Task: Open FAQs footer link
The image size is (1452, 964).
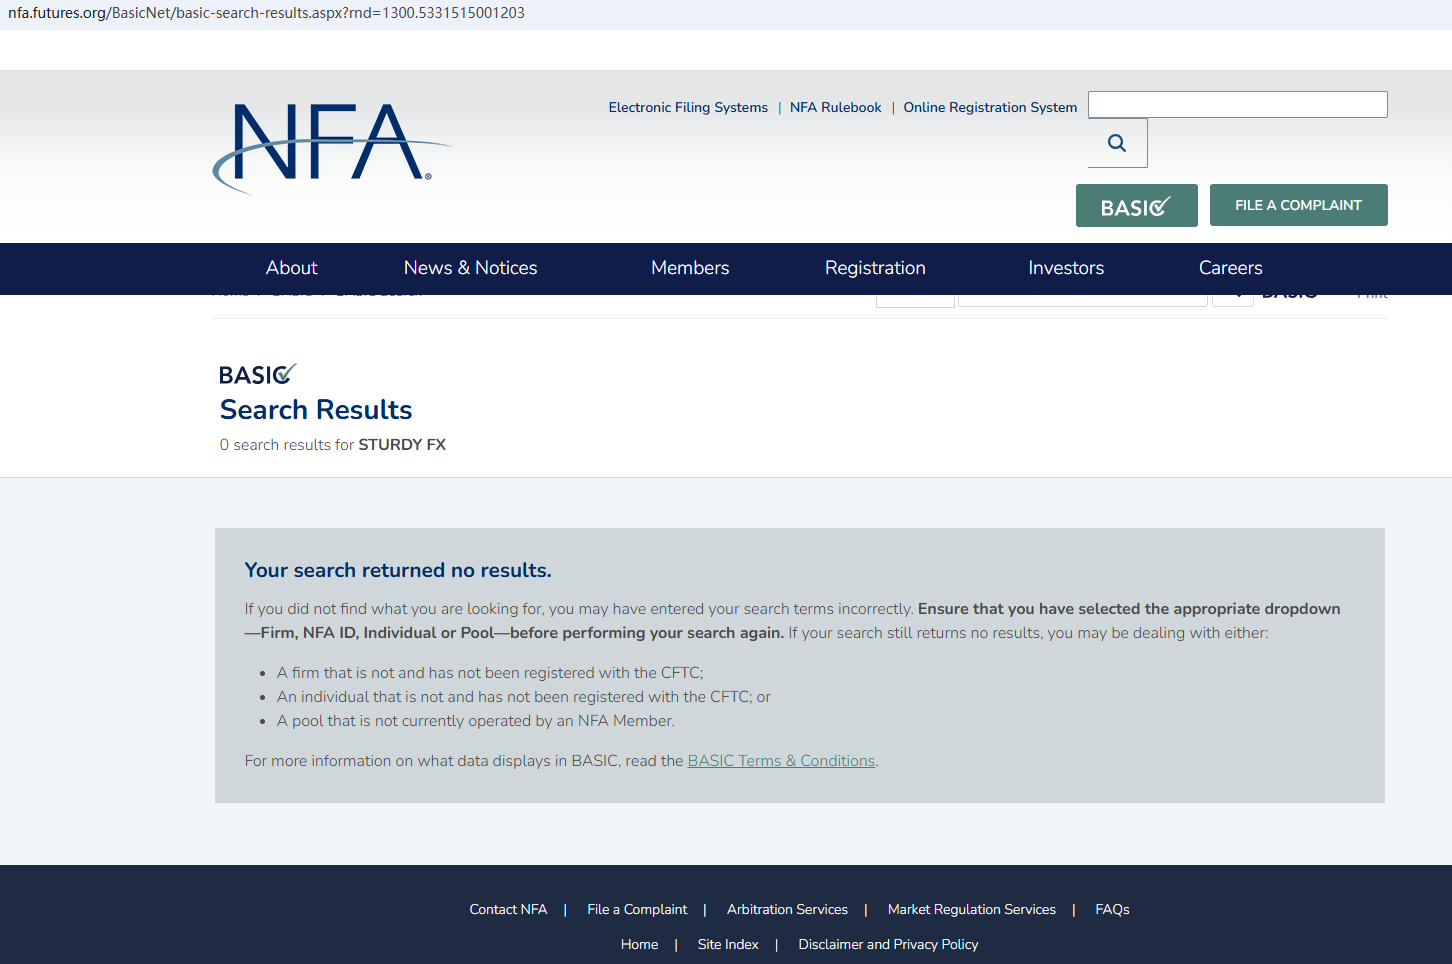Action: click(1112, 909)
